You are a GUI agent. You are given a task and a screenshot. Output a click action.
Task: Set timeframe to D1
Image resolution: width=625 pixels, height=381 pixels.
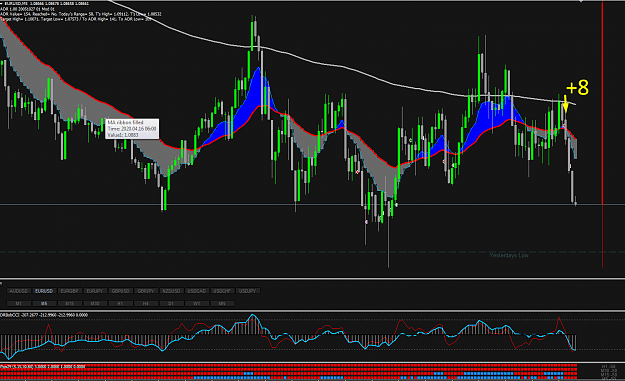click(171, 304)
